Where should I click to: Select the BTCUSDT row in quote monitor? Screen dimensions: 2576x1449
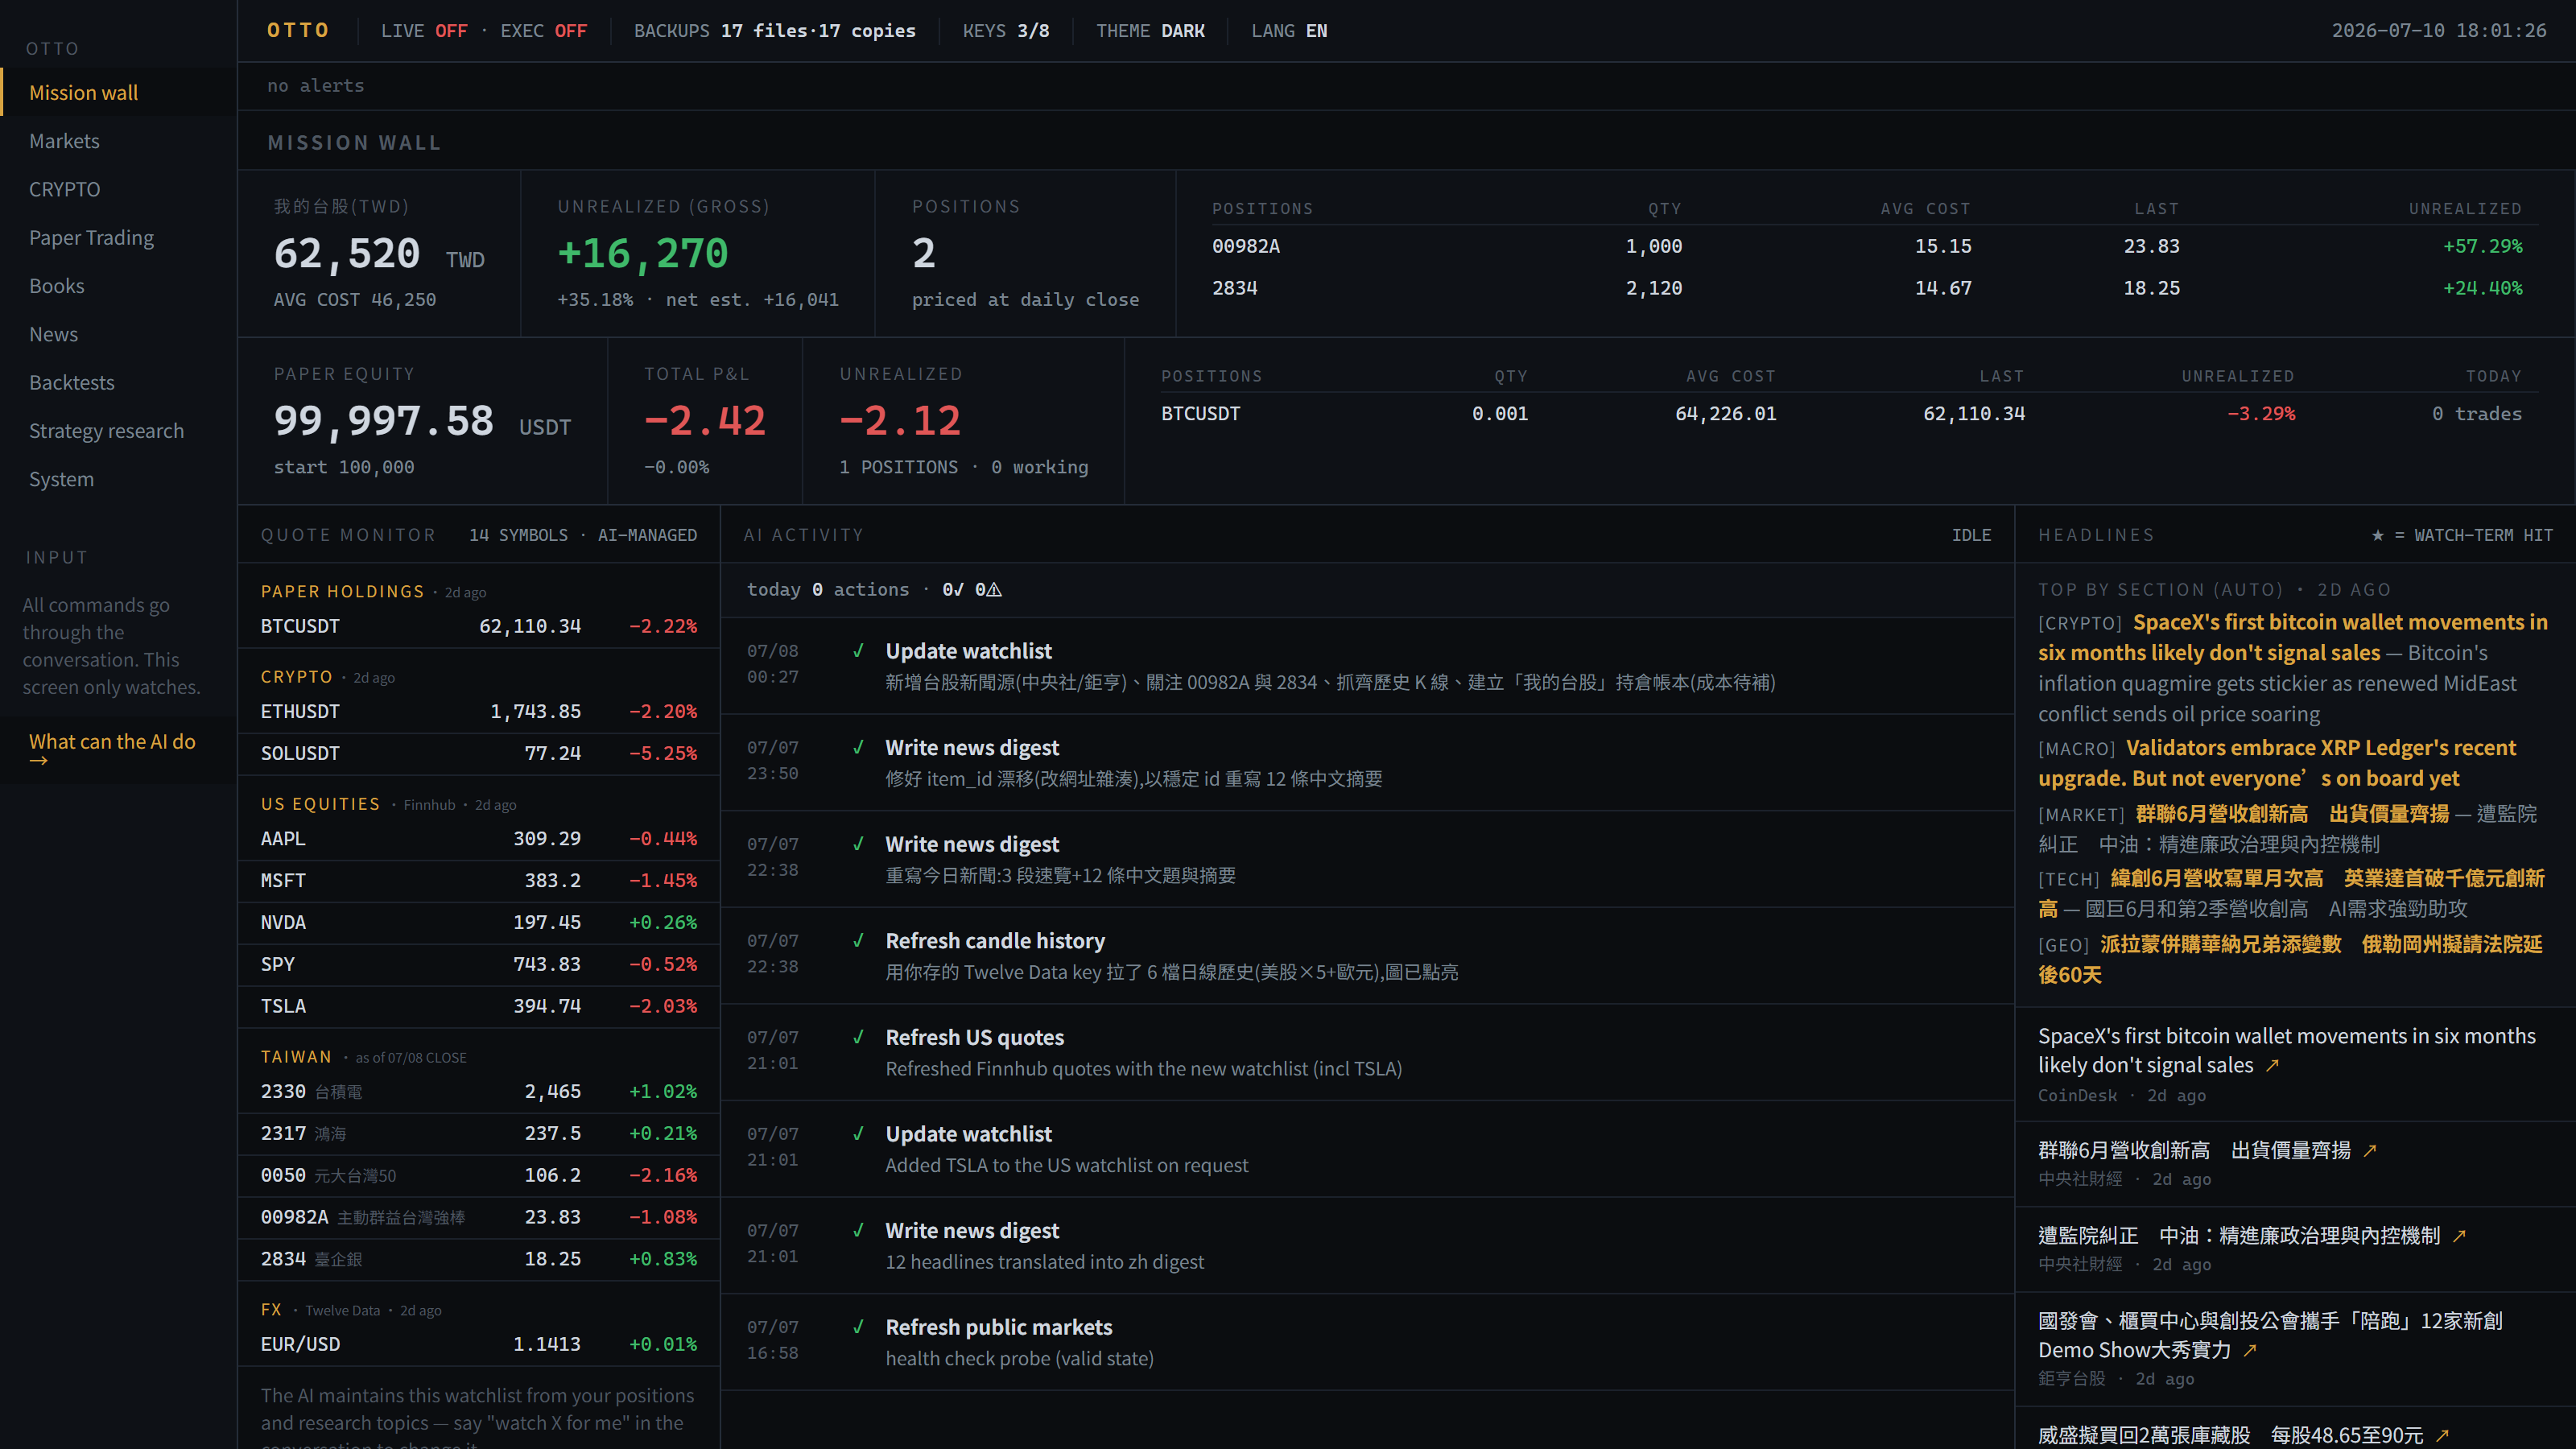click(478, 626)
